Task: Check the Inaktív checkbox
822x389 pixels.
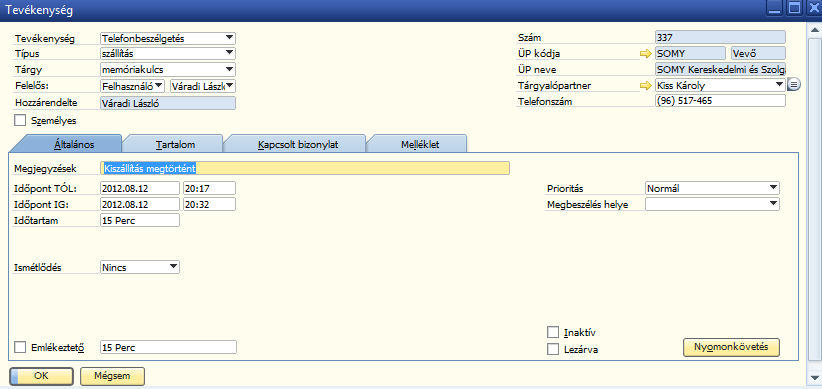Action: (x=553, y=332)
